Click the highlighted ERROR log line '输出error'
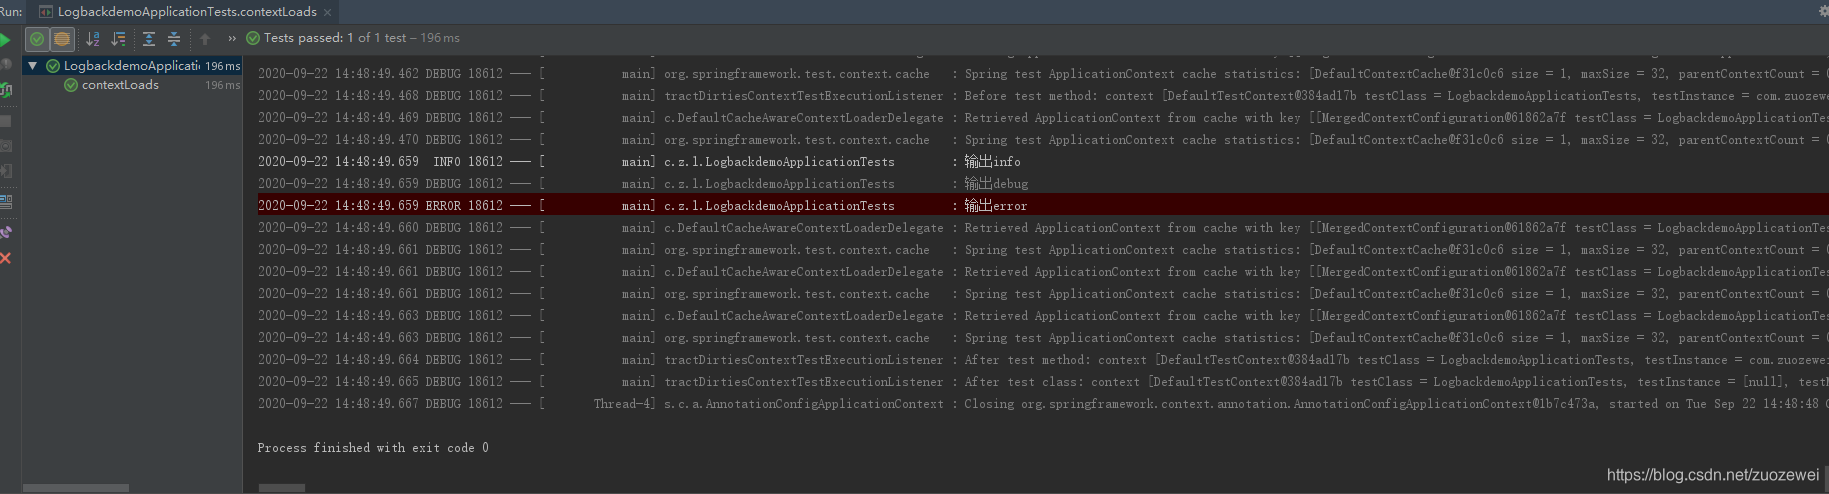 coord(1043,206)
